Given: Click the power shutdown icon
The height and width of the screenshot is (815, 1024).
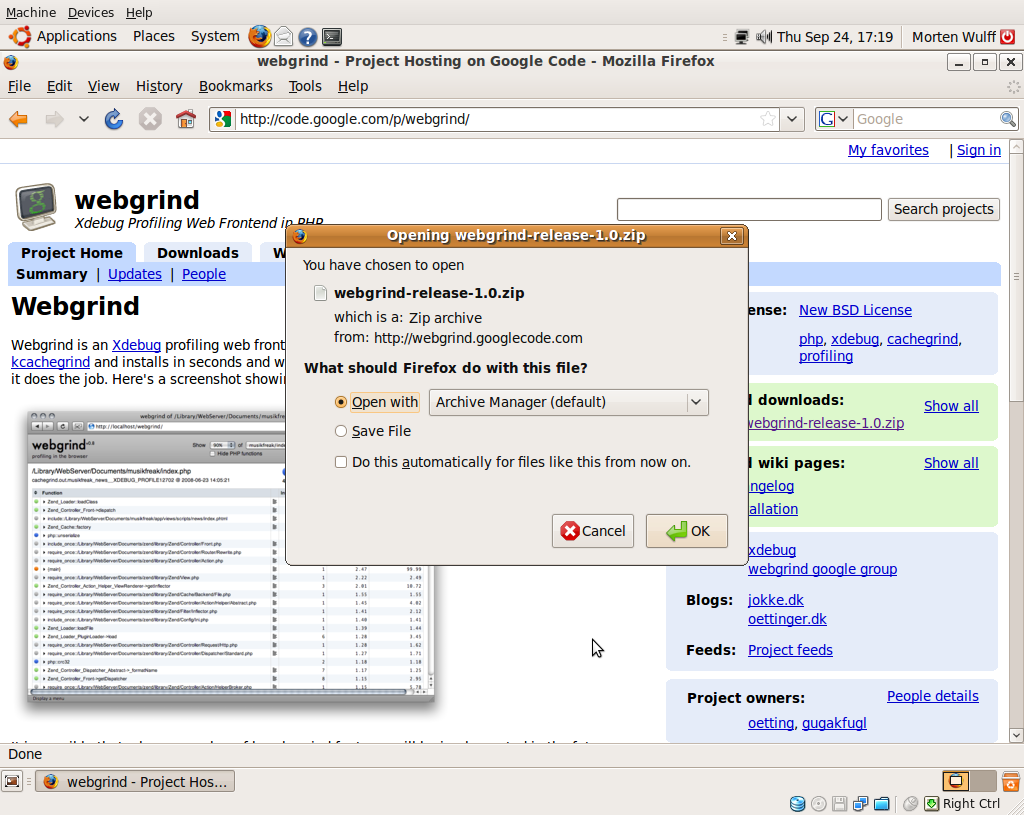Looking at the screenshot, I should click(x=1008, y=37).
